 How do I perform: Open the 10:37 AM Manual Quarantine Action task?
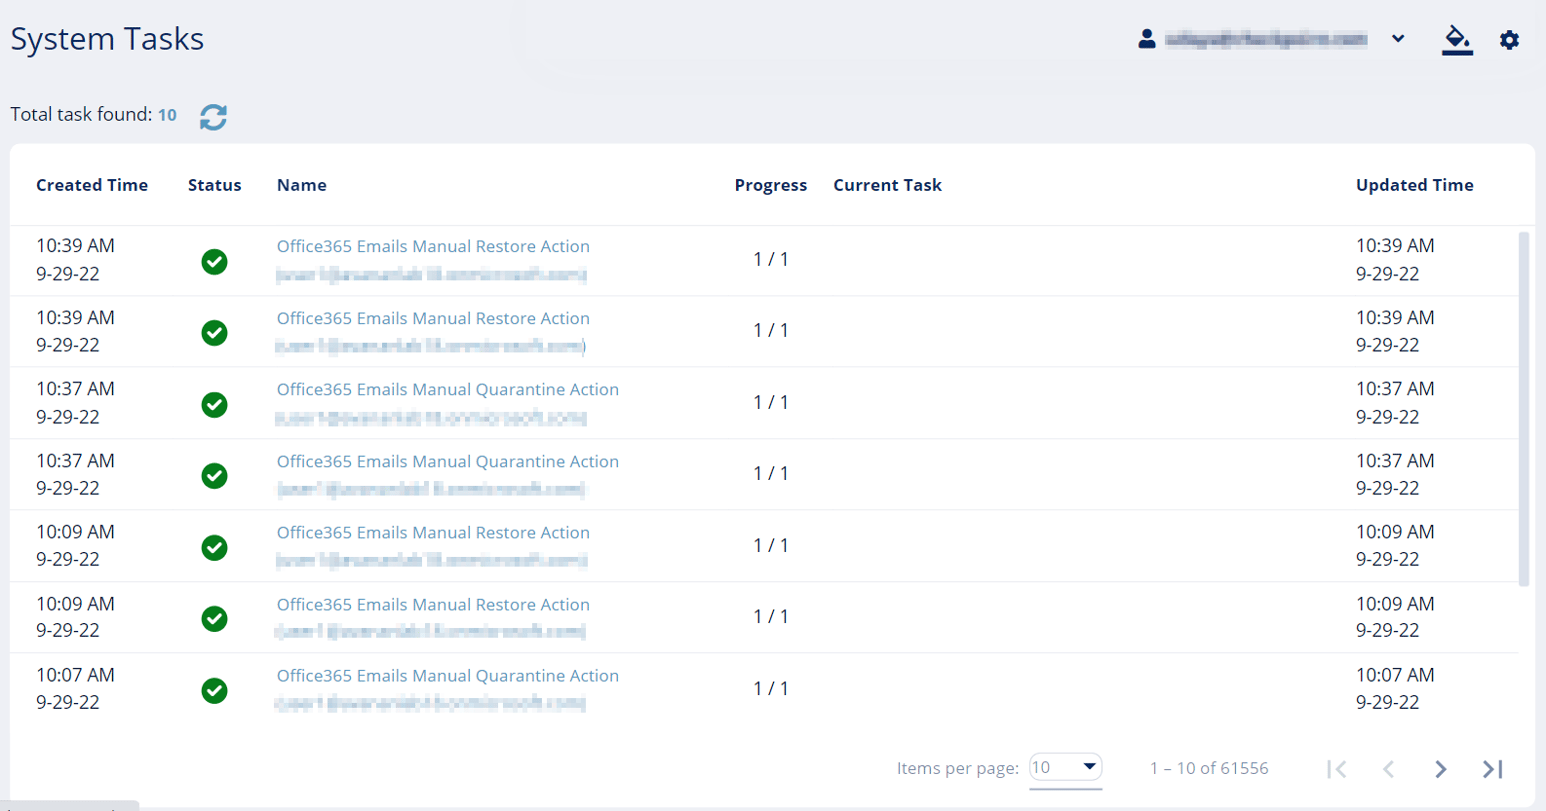446,390
